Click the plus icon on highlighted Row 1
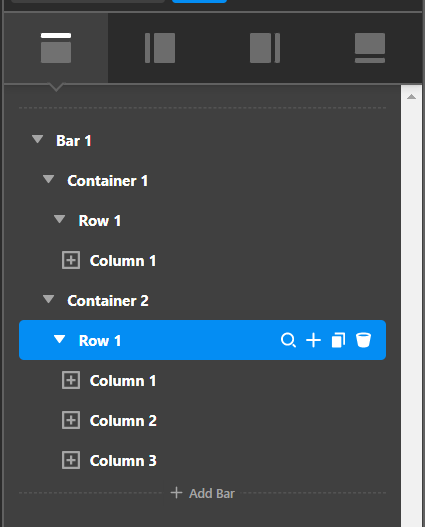Image resolution: width=425 pixels, height=527 pixels. [313, 340]
